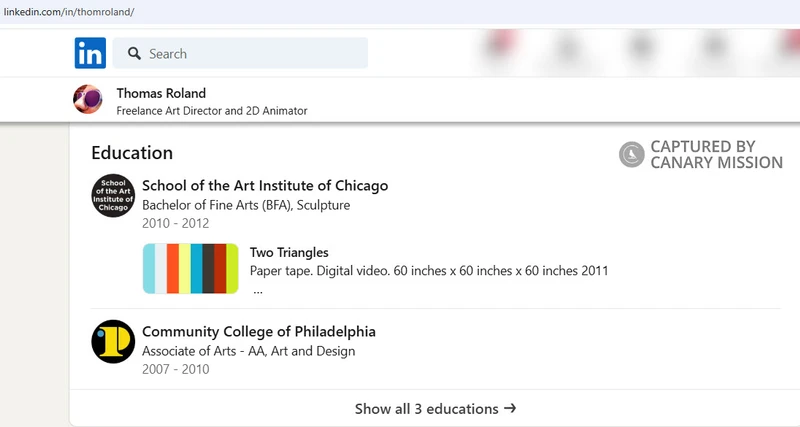Click the 2010 - 2012 date range

(176, 223)
